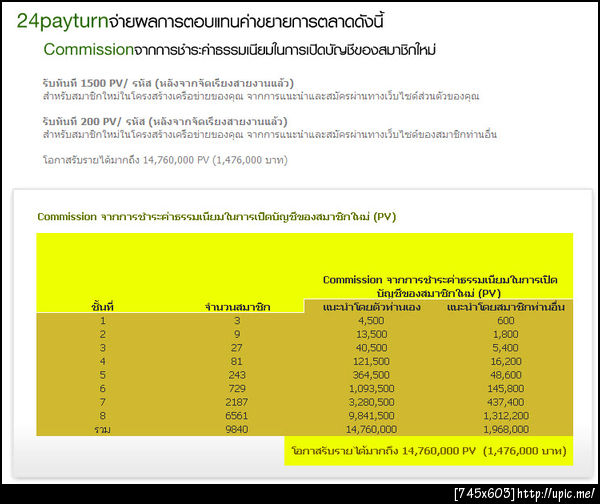The height and width of the screenshot is (504, 600).
Task: Click the 'แนะนำโดยสมาชิกท่านอื่น' column header
Action: 505,307
